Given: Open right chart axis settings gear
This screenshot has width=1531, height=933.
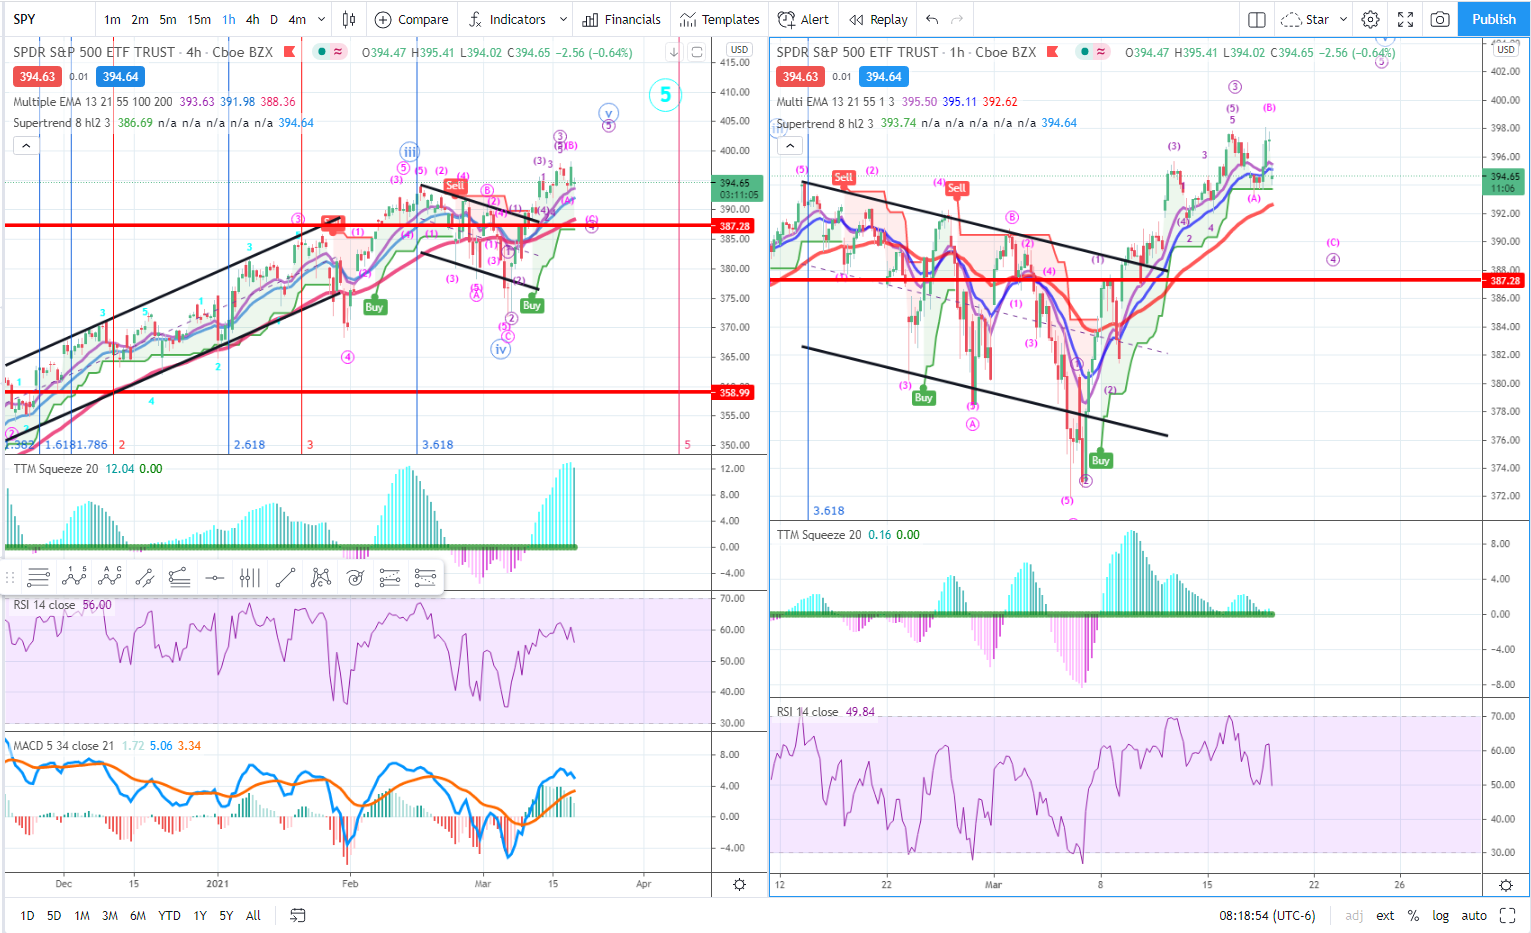Looking at the screenshot, I should pyautogui.click(x=1506, y=884).
